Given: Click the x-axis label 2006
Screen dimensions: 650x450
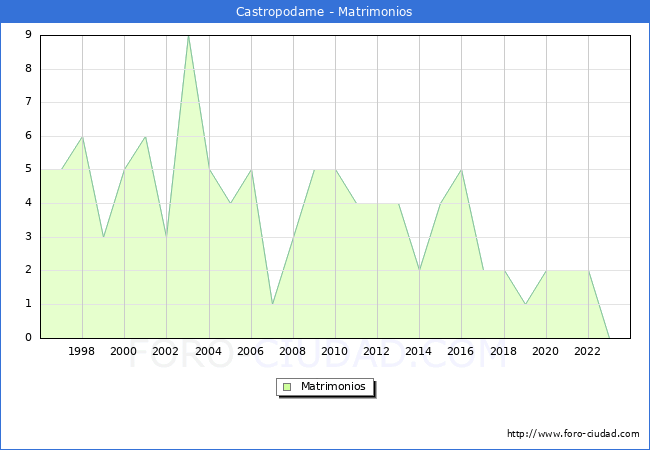Looking at the screenshot, I should click(x=250, y=351).
